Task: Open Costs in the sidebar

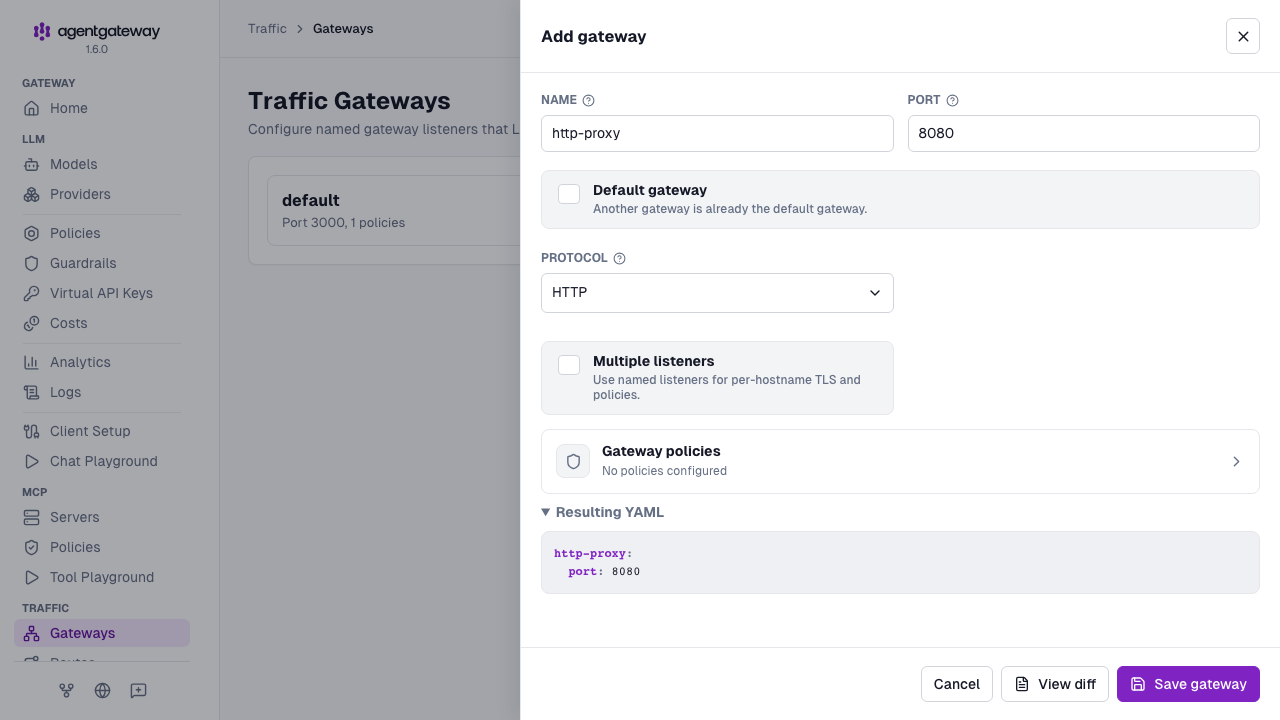Action: tap(102, 323)
